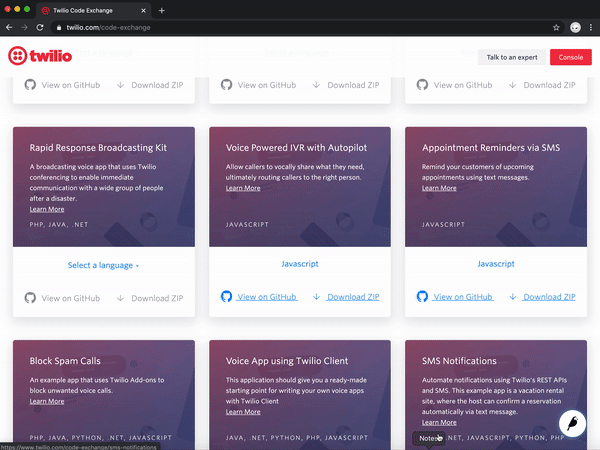The width and height of the screenshot is (600, 450).
Task: Click Download ZIP for Appointment Reminders
Action: pyautogui.click(x=549, y=297)
